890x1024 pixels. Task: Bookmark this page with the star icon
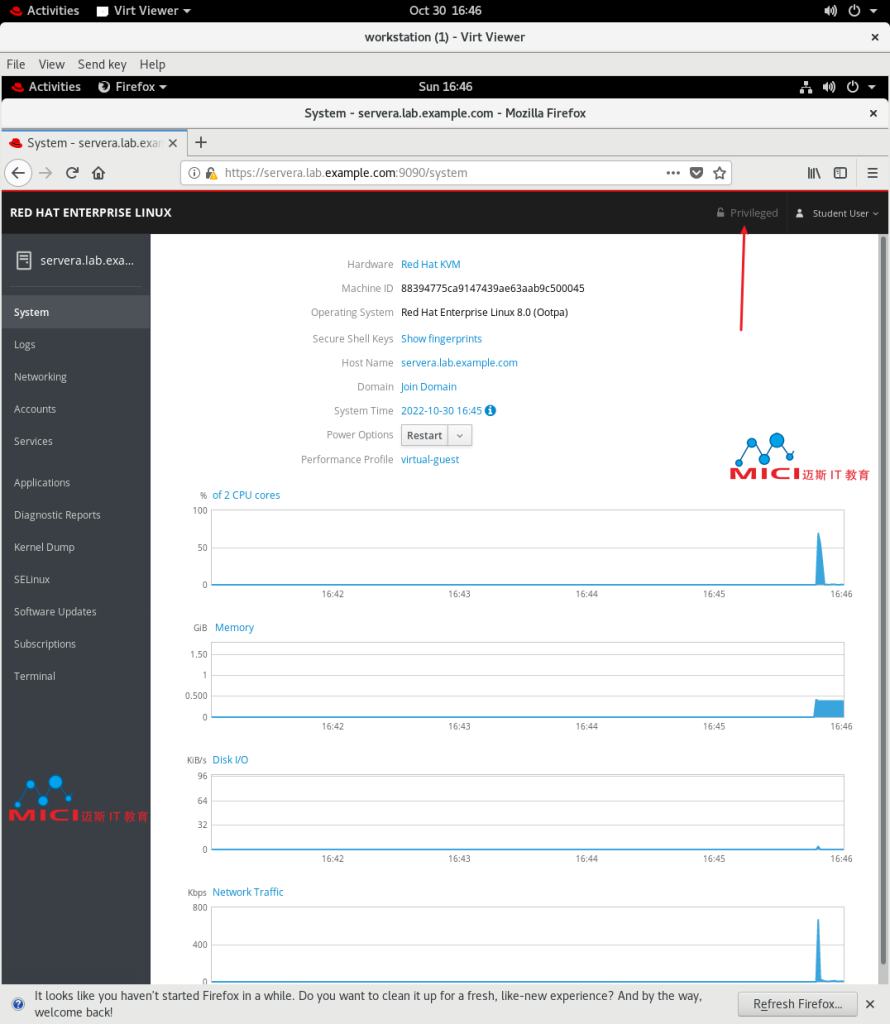point(720,173)
